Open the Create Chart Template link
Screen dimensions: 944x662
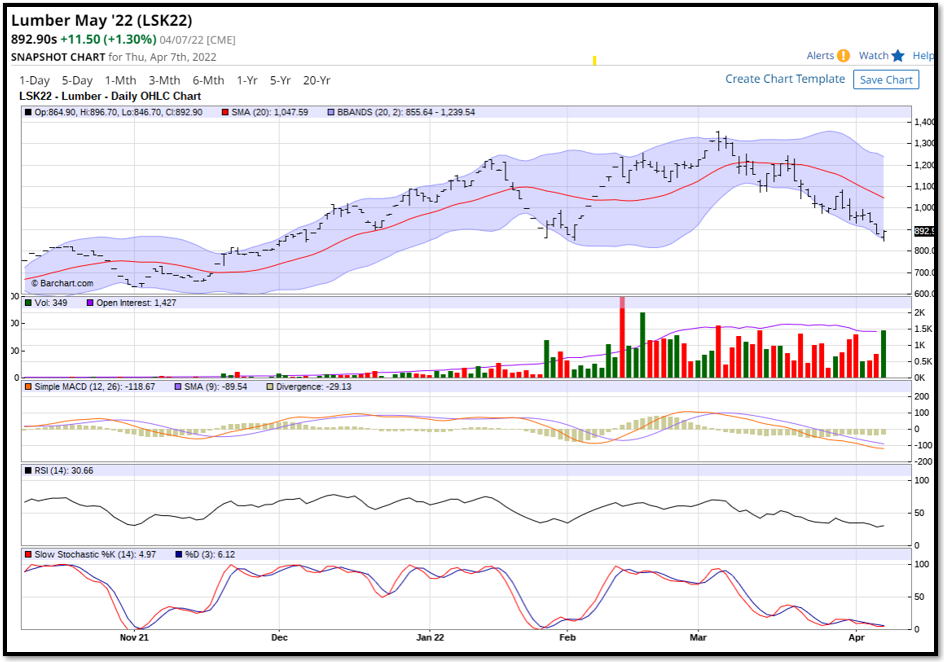pyautogui.click(x=785, y=79)
